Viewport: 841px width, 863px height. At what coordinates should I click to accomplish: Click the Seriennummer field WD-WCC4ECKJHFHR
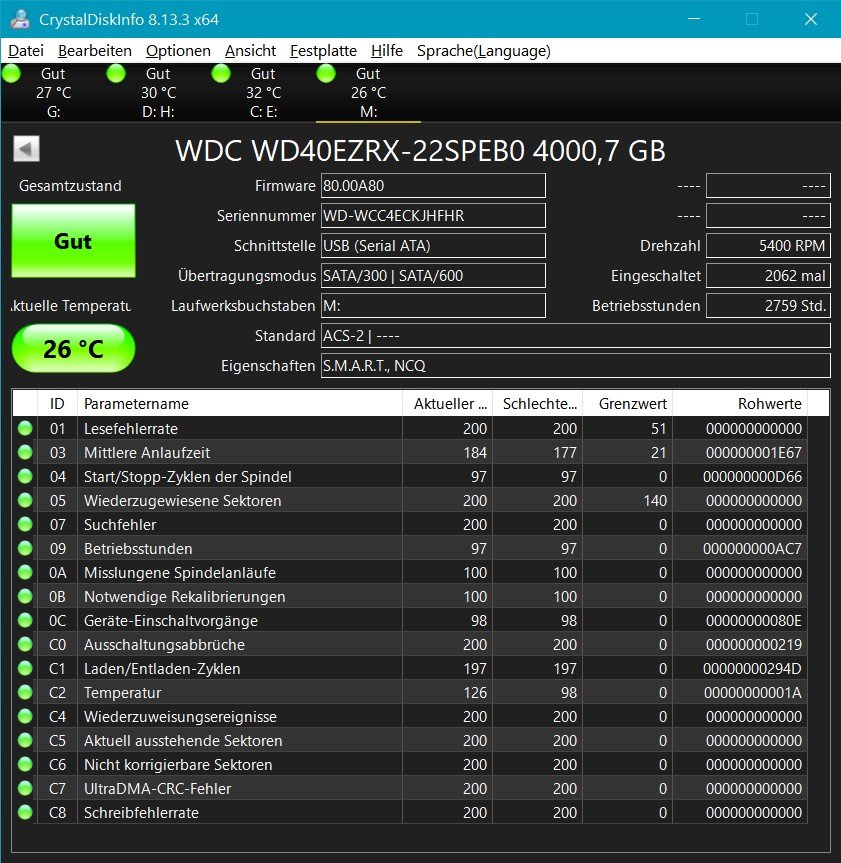click(x=433, y=215)
